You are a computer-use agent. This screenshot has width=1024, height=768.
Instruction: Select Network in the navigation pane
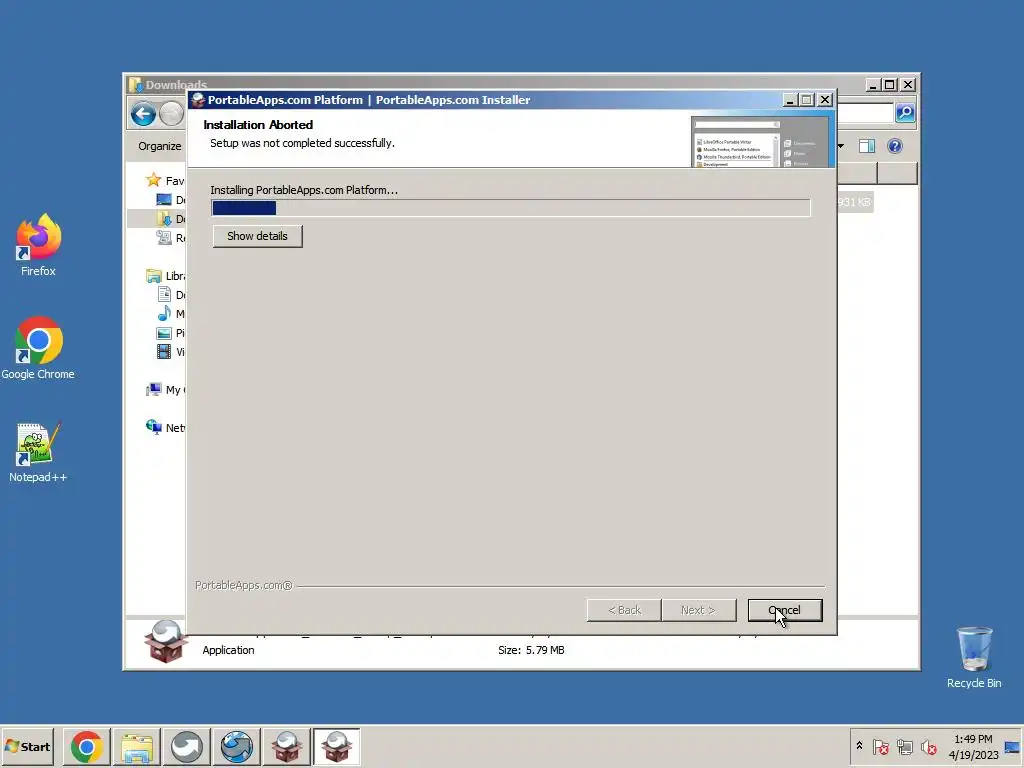click(165, 428)
